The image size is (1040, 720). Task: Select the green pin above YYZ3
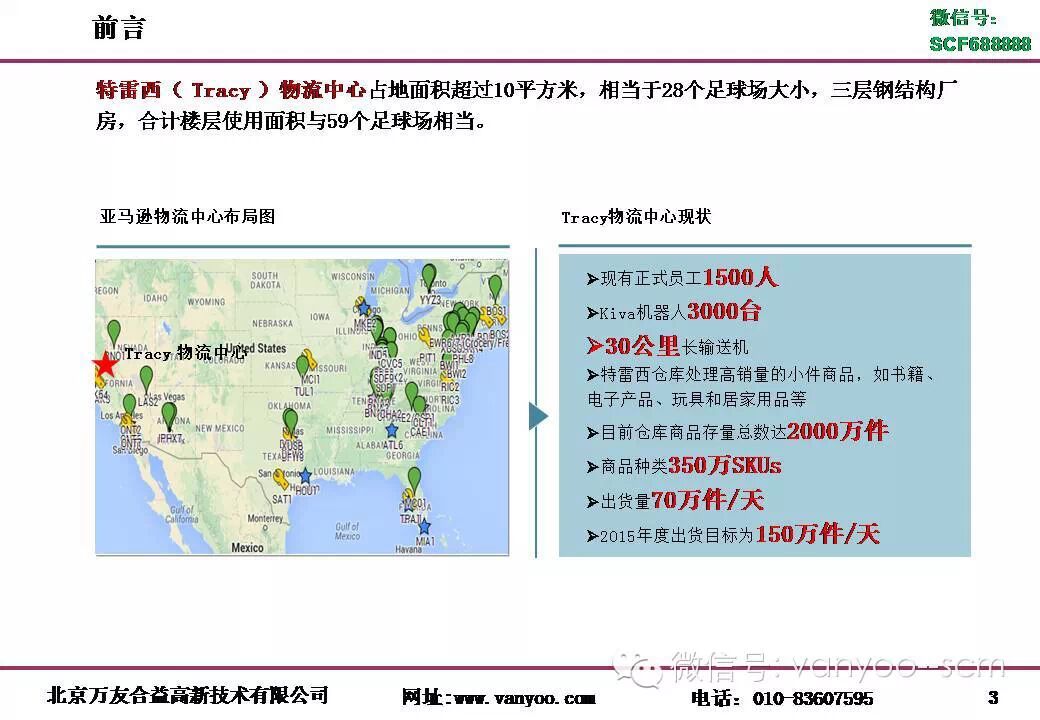[x=429, y=276]
